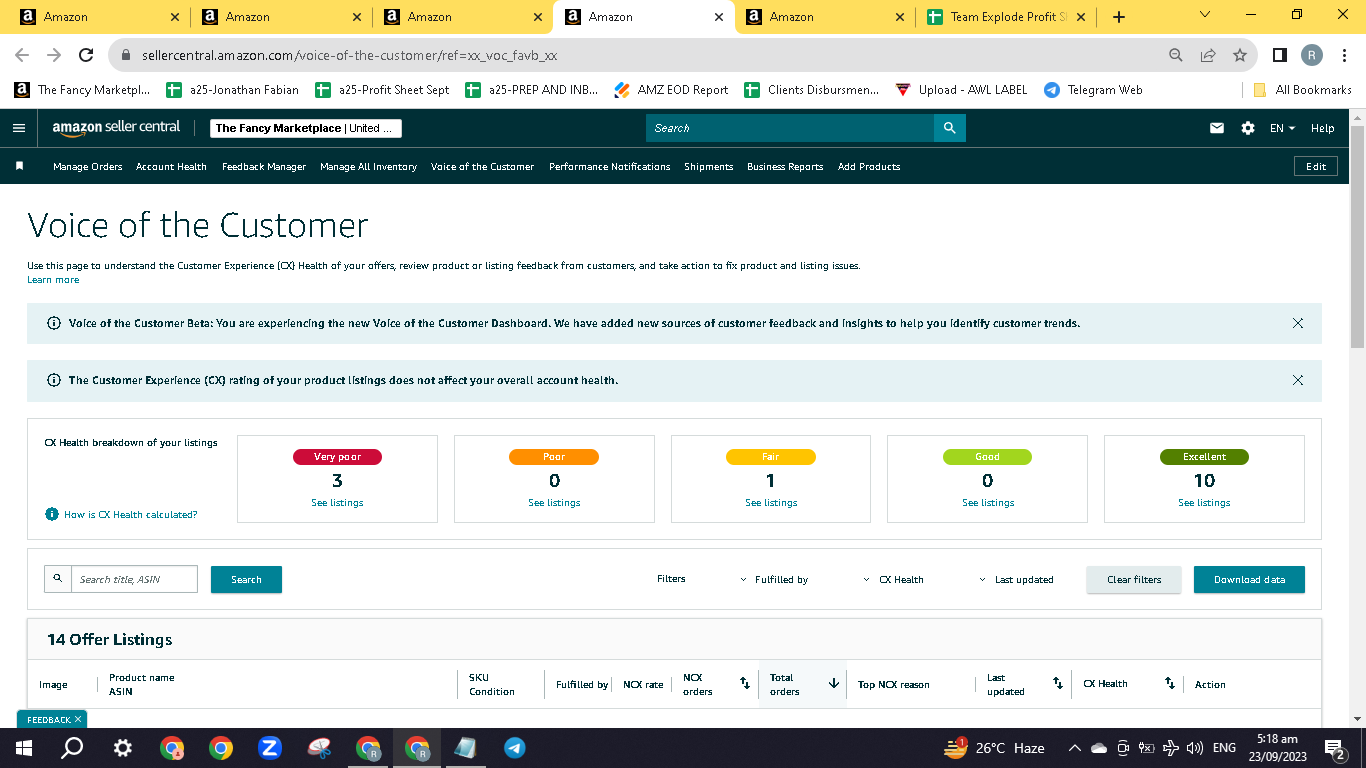The image size is (1366, 768).
Task: Open Windows notification center
Action: coord(1334,748)
